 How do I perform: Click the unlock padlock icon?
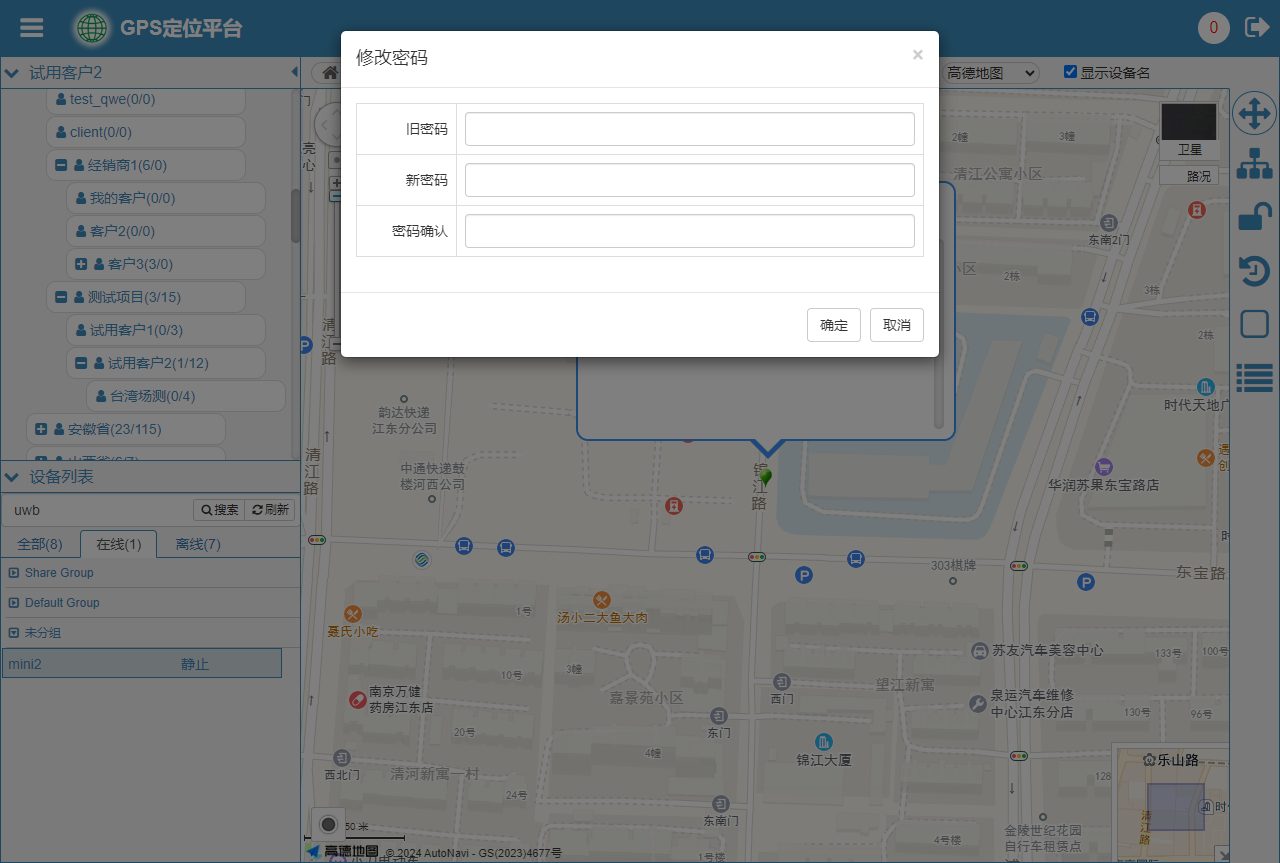(1254, 217)
